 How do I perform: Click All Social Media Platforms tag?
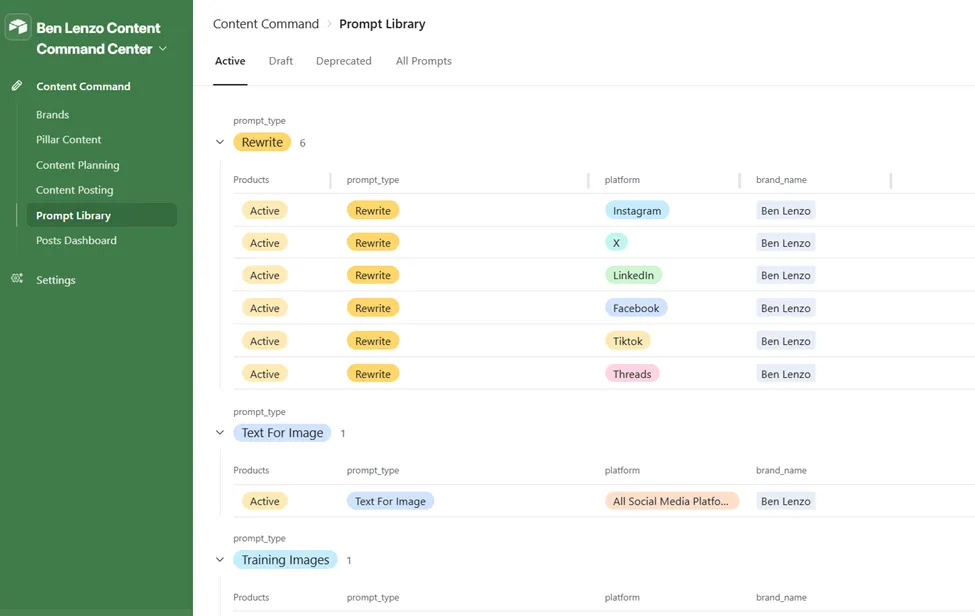pyautogui.click(x=672, y=501)
